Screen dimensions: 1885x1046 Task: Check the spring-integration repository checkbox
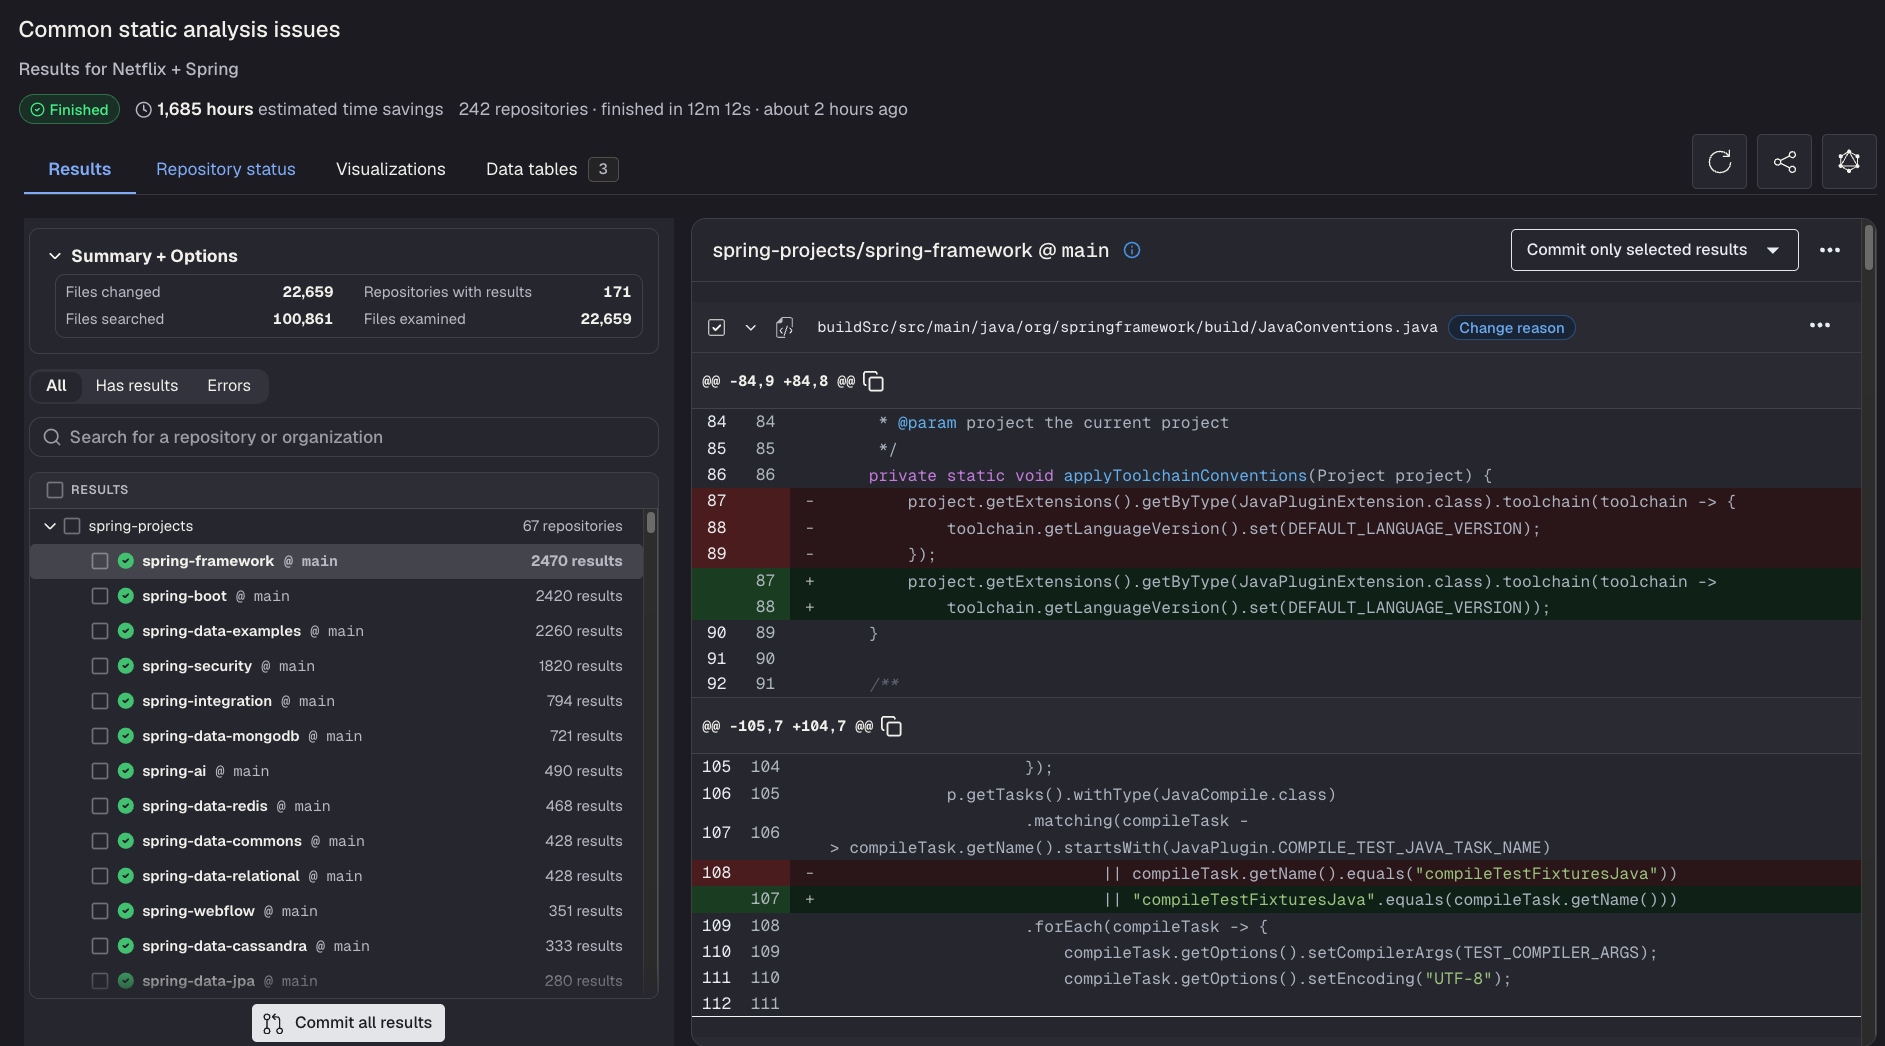(x=100, y=701)
